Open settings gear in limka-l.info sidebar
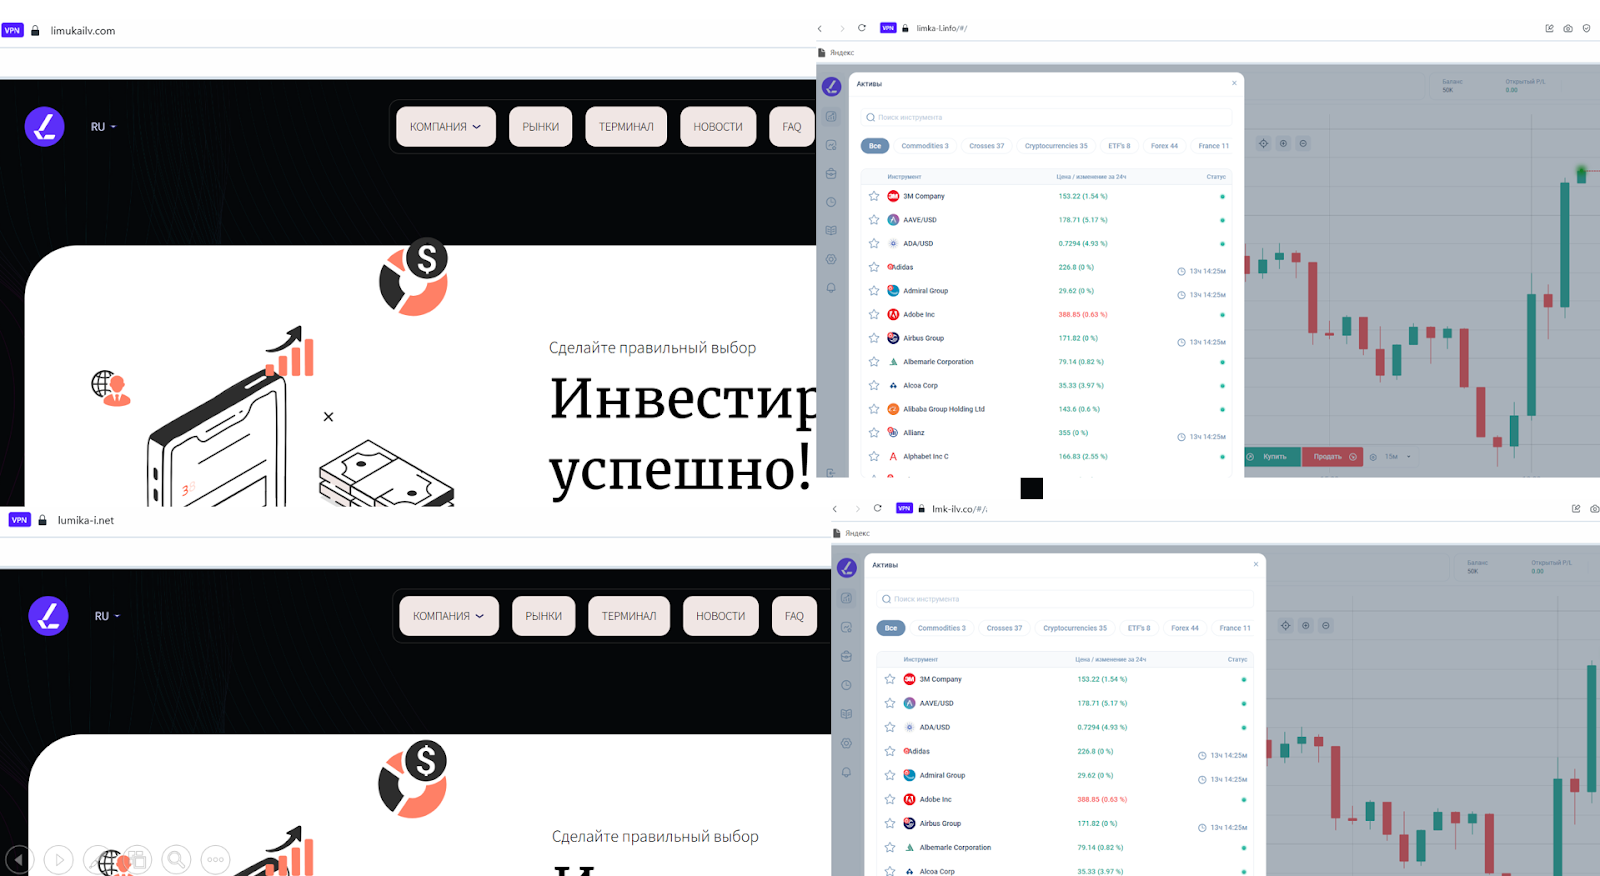This screenshot has height=876, width=1600. 831,259
